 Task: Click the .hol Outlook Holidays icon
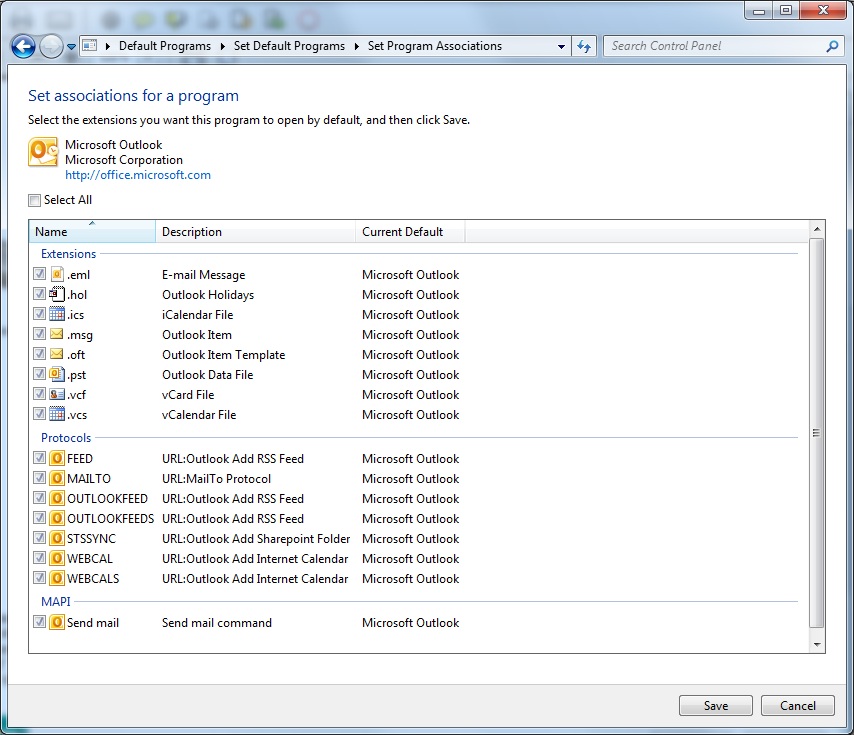coord(57,294)
